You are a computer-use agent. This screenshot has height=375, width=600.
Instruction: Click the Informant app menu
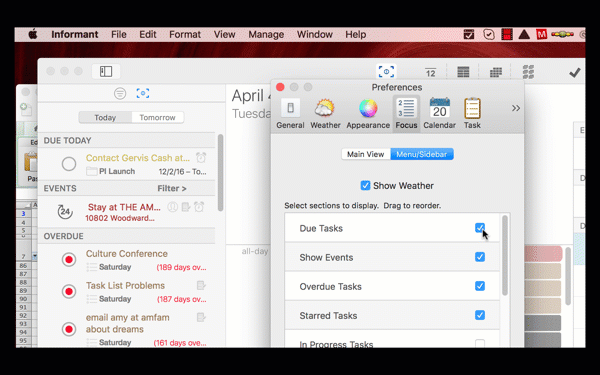(x=75, y=34)
